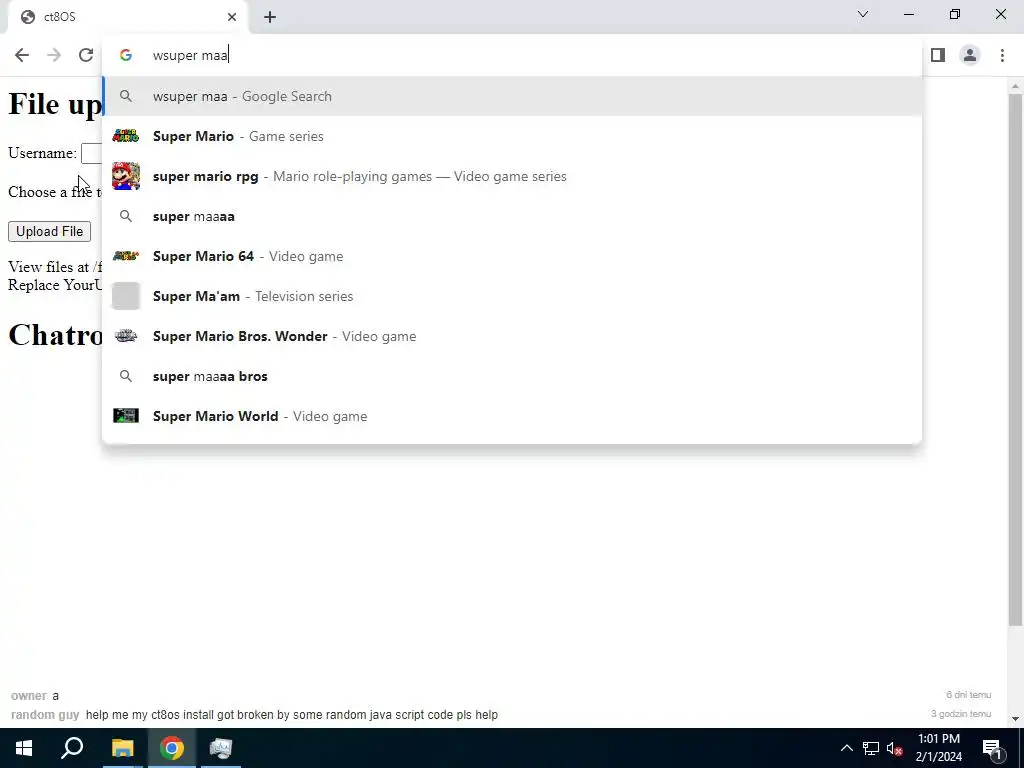The height and width of the screenshot is (768, 1024).
Task: Click the '3 godzin temu' timestamp
Action: coord(961,714)
